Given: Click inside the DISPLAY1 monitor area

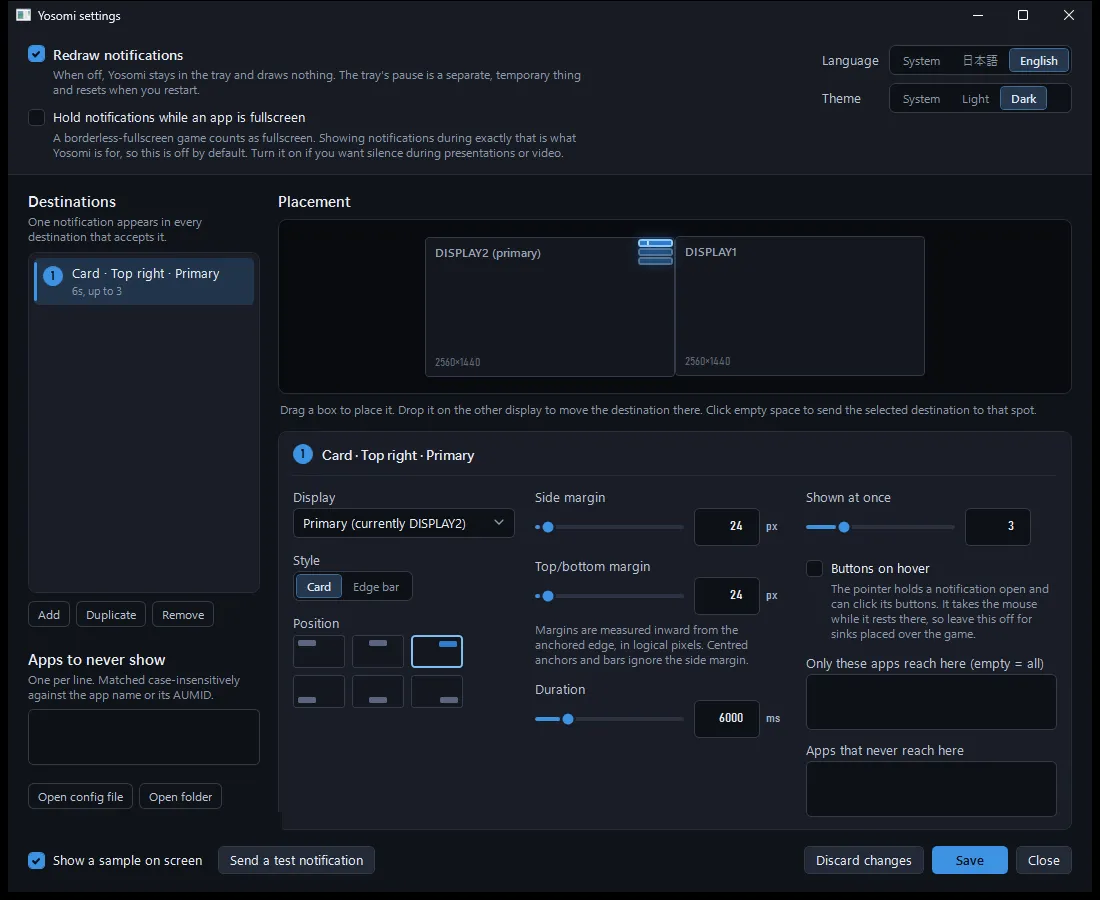Looking at the screenshot, I should coord(800,306).
